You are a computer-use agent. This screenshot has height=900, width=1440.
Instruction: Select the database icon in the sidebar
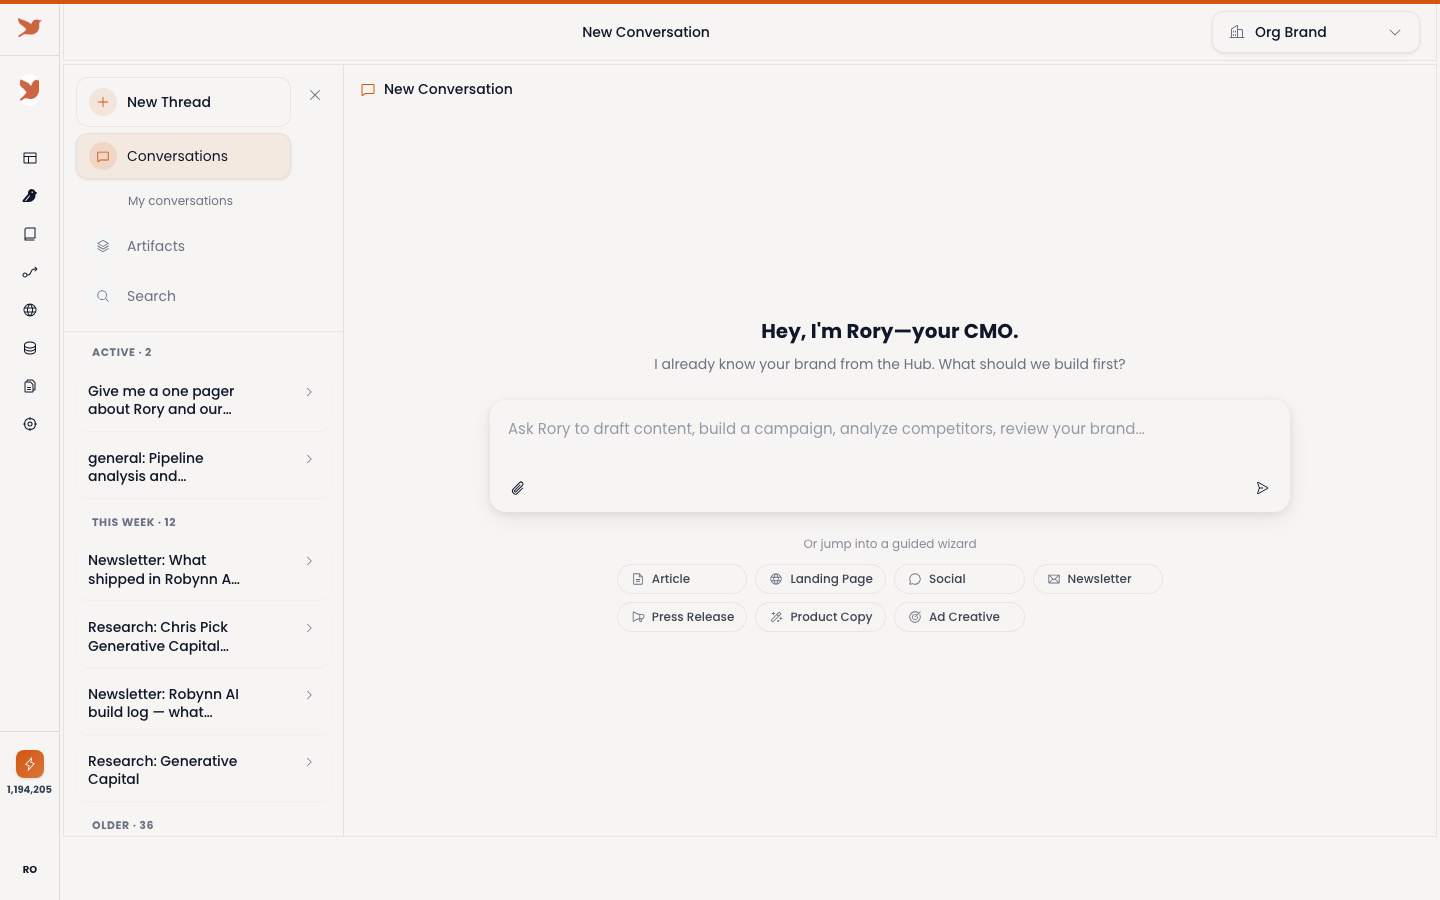[x=30, y=348]
